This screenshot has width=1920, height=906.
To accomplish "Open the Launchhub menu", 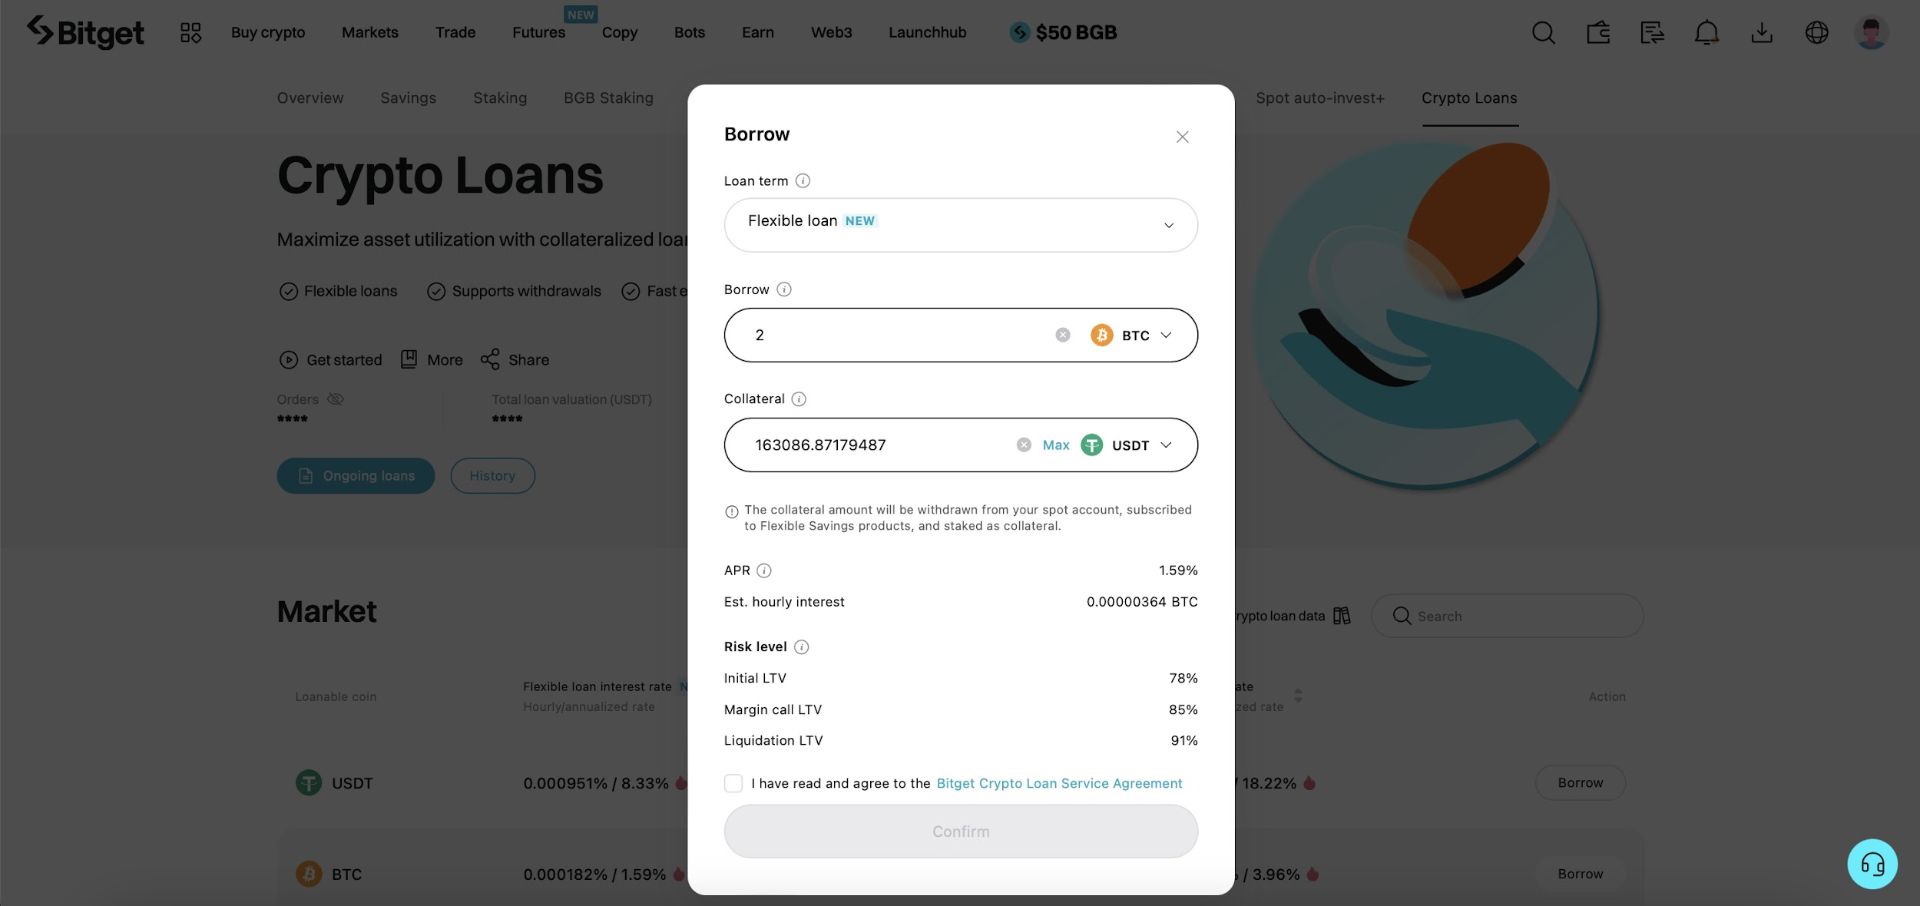I will pos(928,33).
